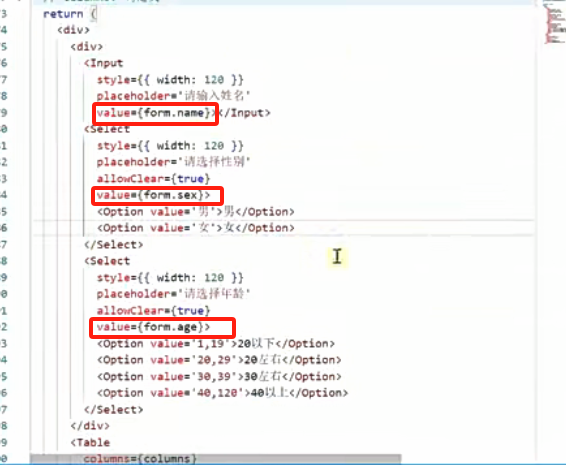Viewport: 566px width, 465px height.
Task: Click the Option line with value '30,39'
Action: pos(219,377)
